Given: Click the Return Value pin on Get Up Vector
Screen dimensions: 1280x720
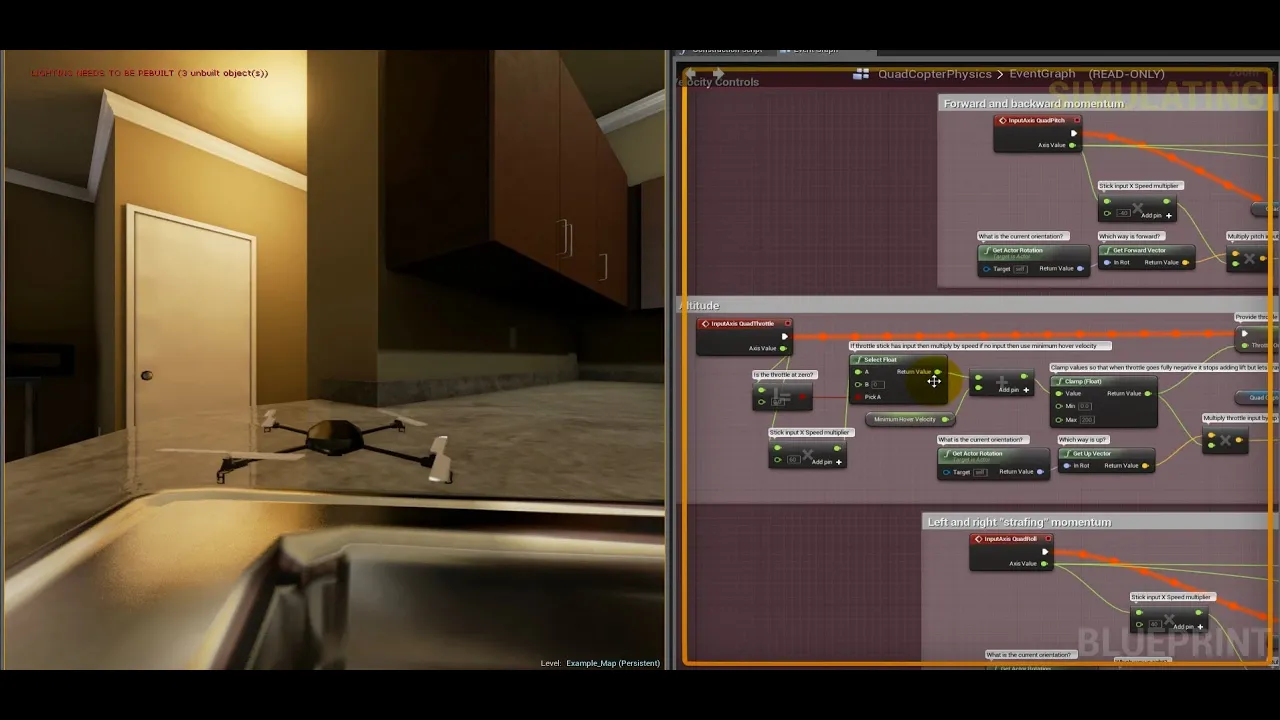Looking at the screenshot, I should click(x=1145, y=466).
